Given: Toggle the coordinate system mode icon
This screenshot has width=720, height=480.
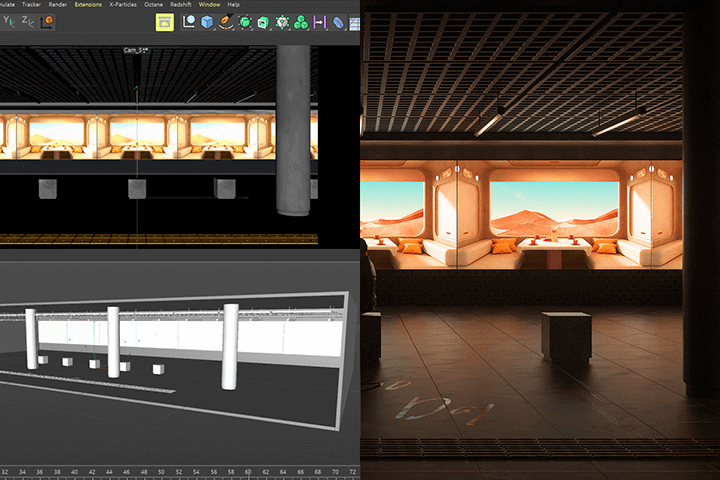Looking at the screenshot, I should [x=46, y=21].
